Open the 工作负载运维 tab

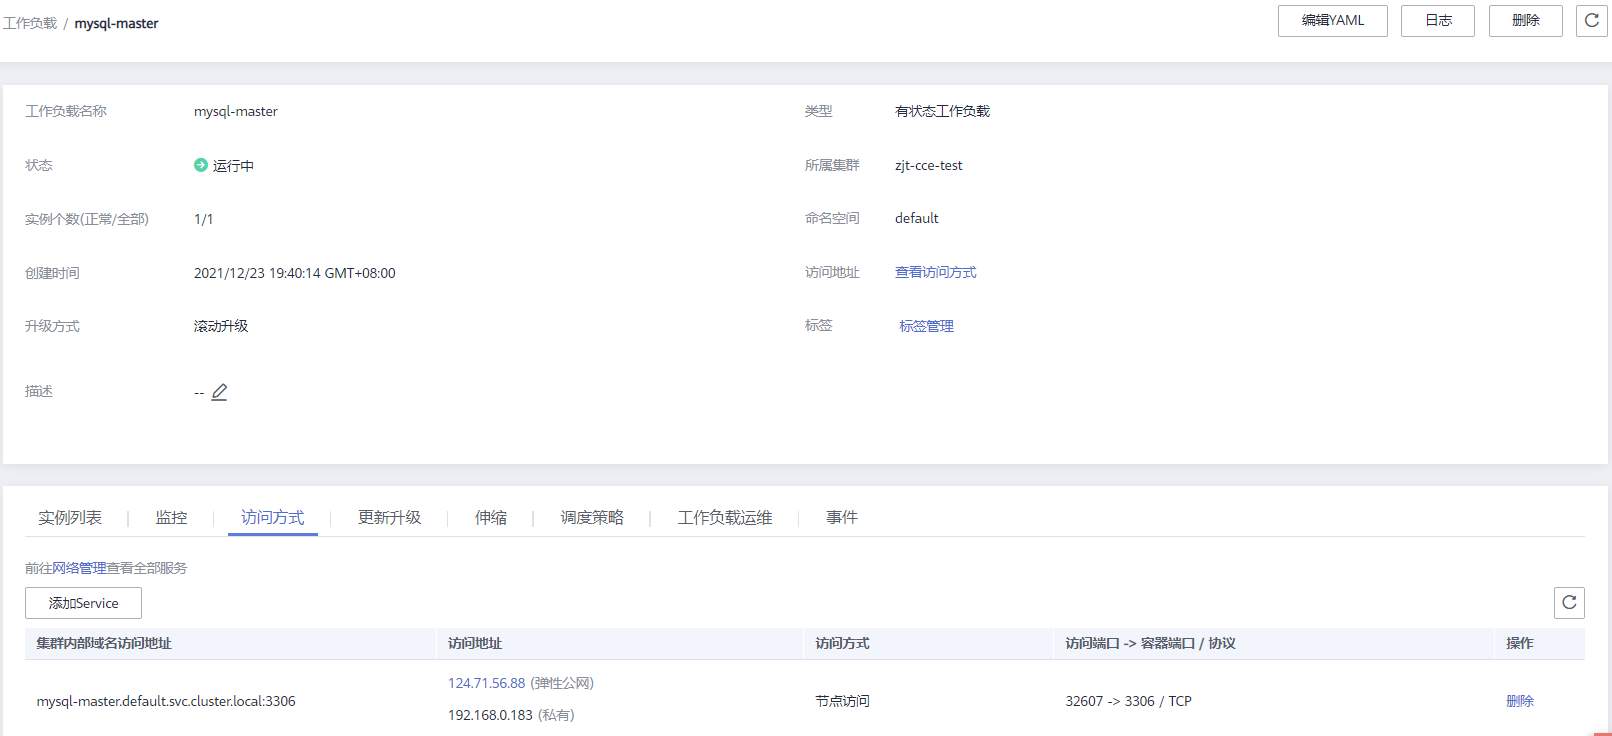tap(724, 517)
